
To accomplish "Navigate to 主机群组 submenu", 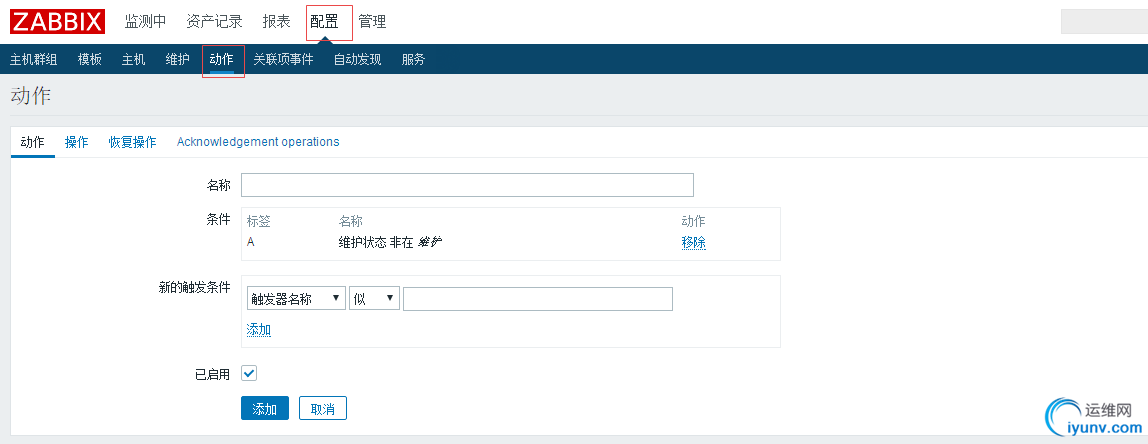I will click(x=34, y=59).
